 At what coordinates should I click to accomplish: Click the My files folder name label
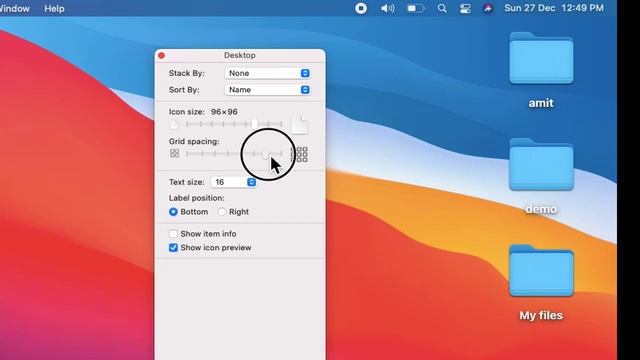541,316
